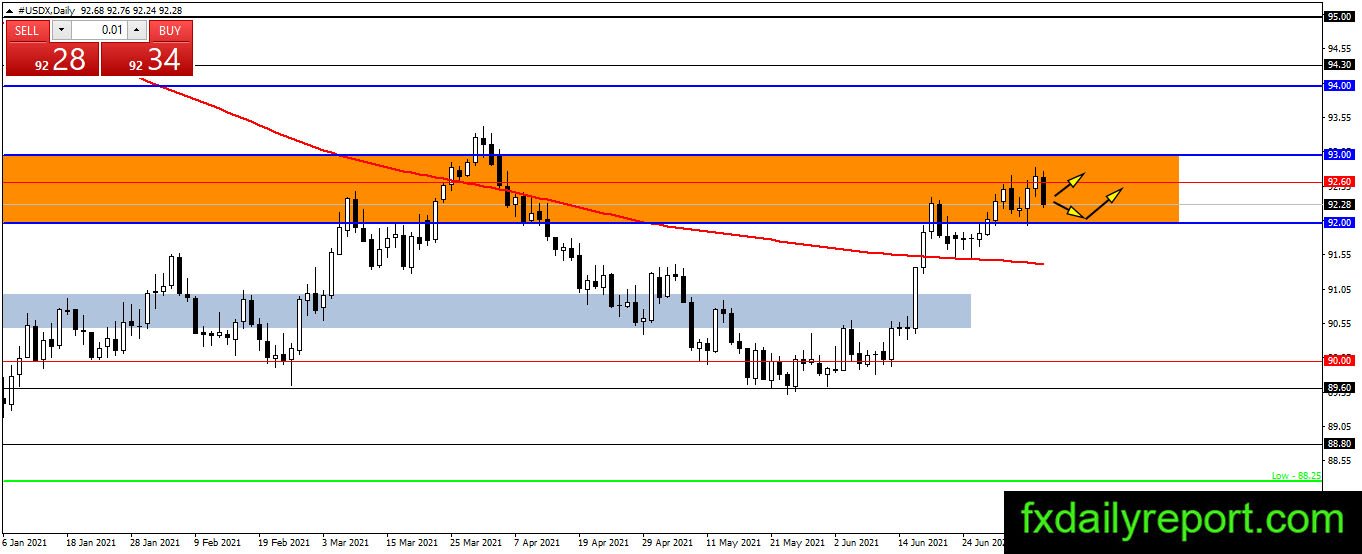
Task: Click the 0.01 volume input field
Action: 98,31
